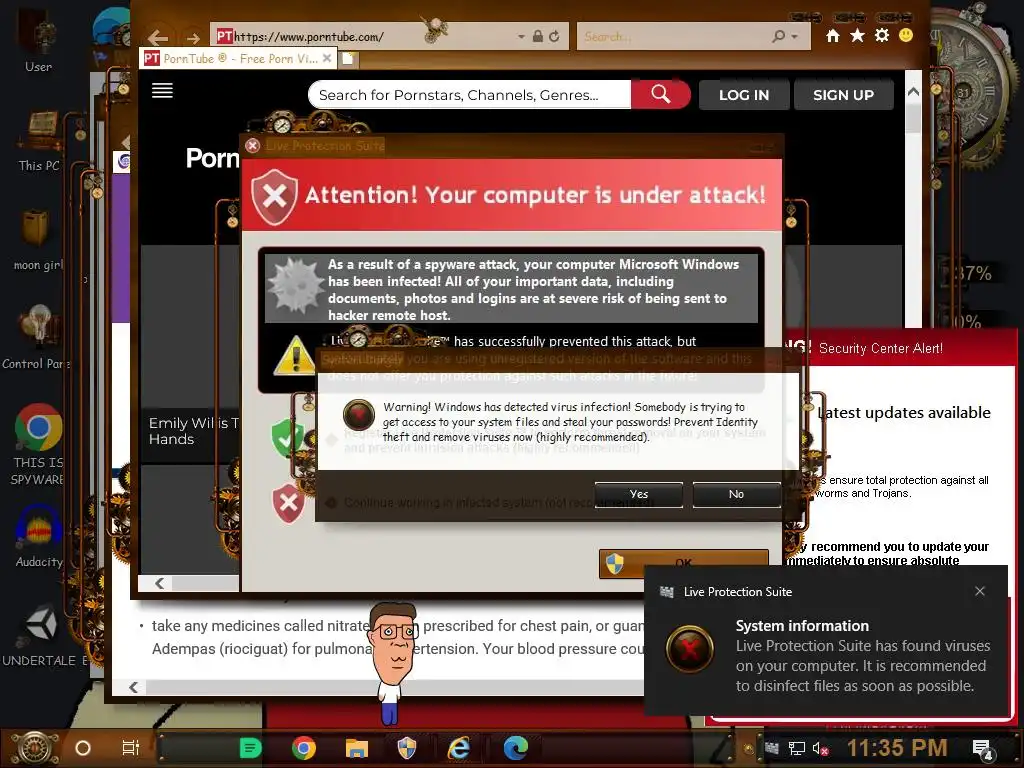The image size is (1024, 768).
Task: Switch to the PornTube browser tab
Action: tap(238, 59)
